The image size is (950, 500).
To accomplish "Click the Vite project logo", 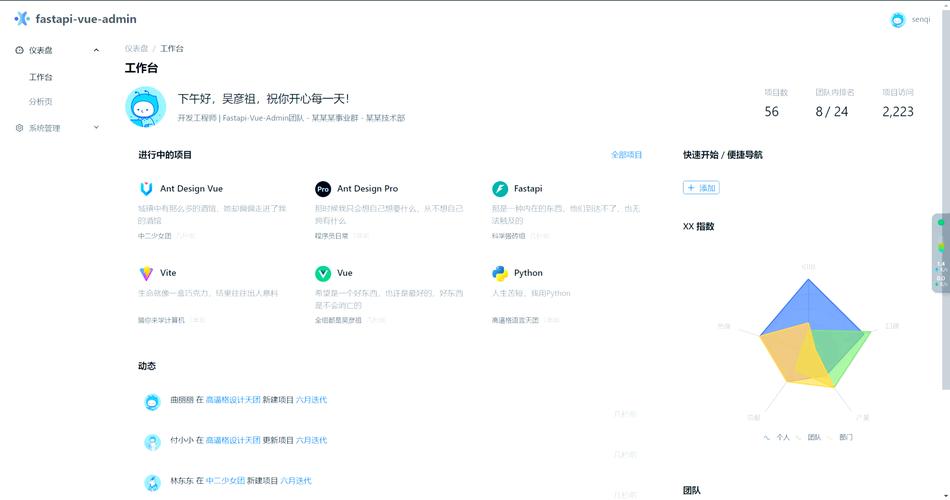I will (146, 273).
